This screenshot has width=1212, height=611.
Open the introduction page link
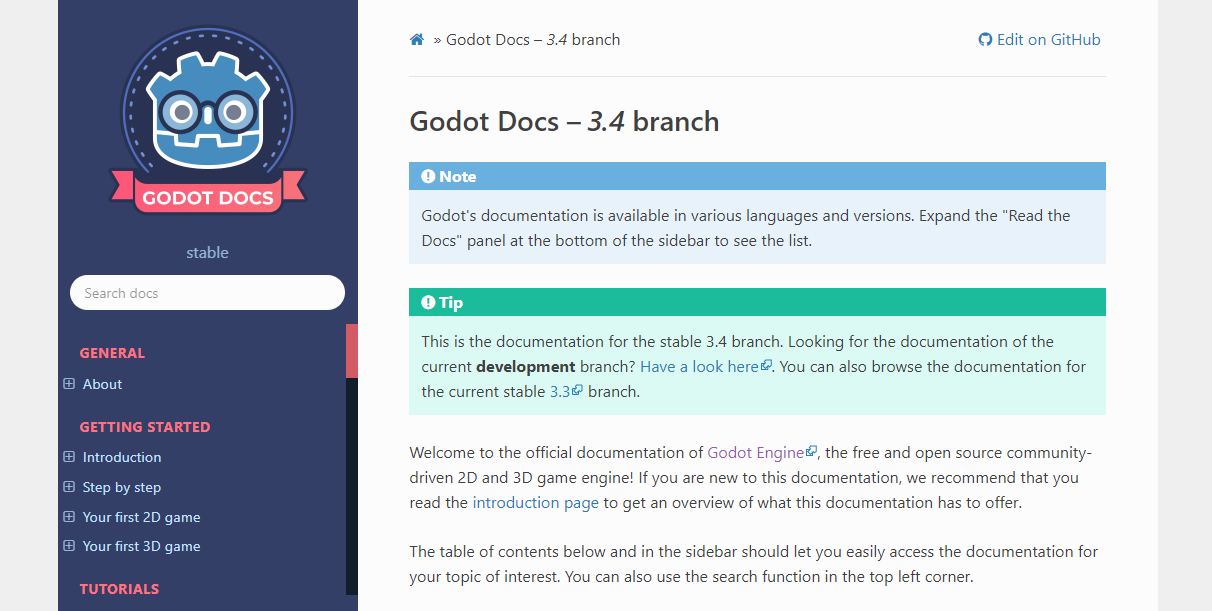point(536,502)
